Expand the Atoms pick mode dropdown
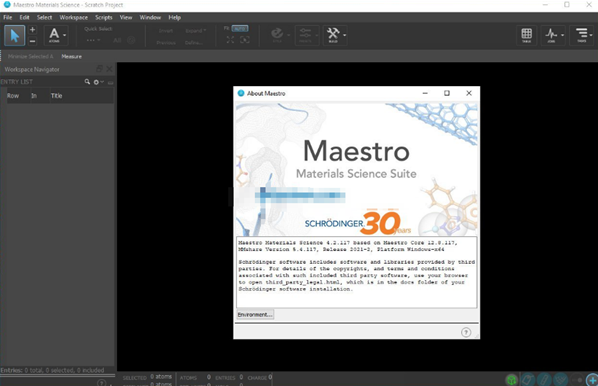Image resolution: width=598 pixels, height=386 pixels. [64, 35]
